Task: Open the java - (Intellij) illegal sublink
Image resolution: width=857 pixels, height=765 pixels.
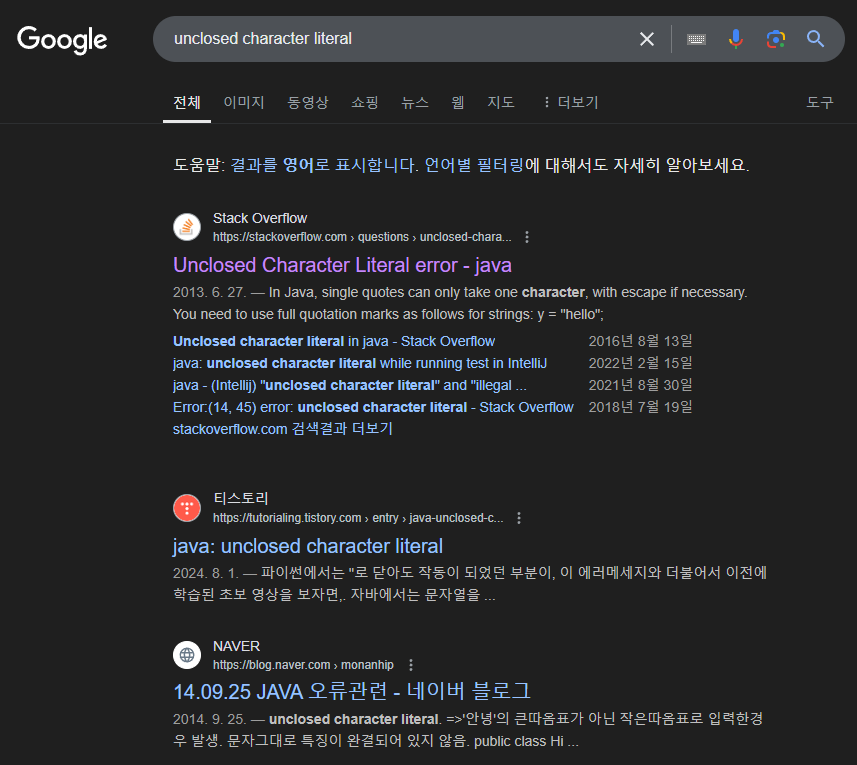Action: [350, 385]
